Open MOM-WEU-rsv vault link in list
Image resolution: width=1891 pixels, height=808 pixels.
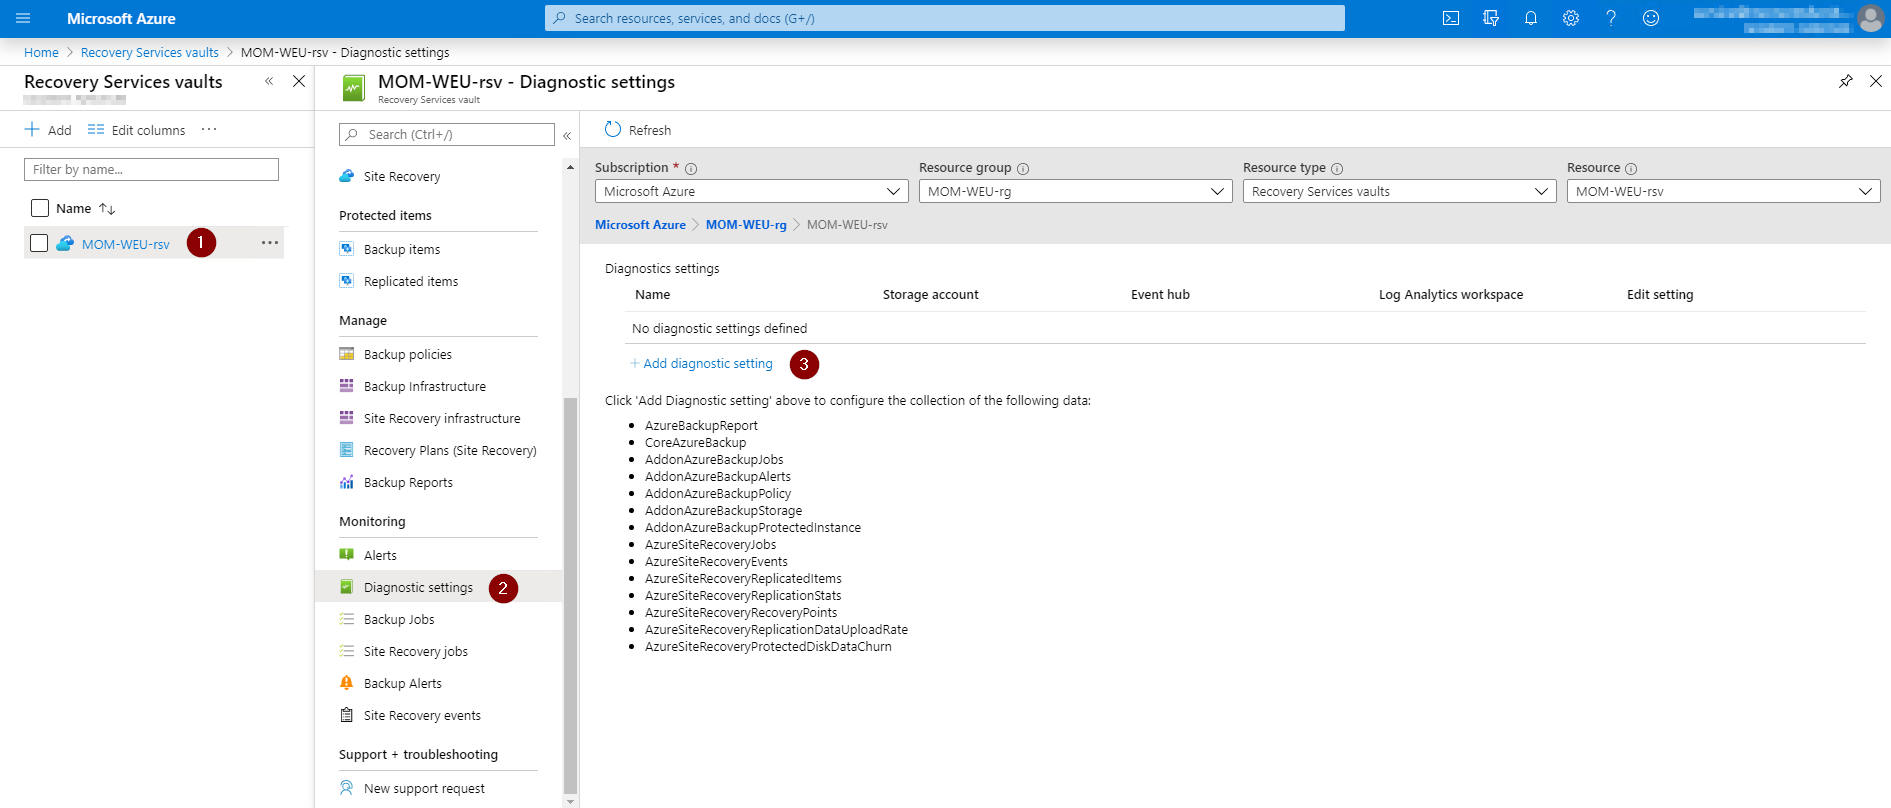coord(126,244)
